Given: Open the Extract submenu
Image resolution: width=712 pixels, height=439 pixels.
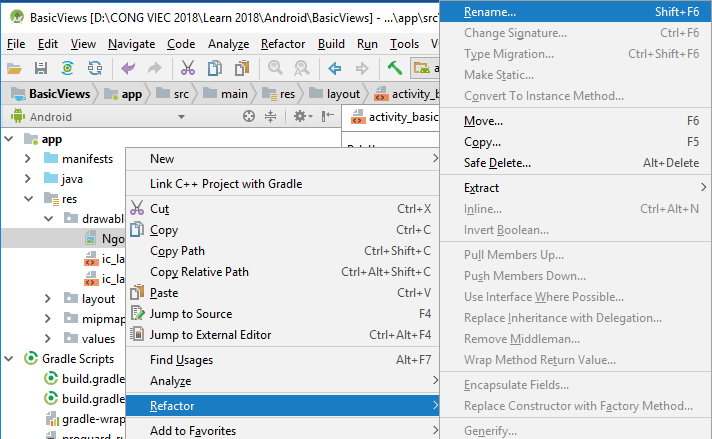Looking at the screenshot, I should 575,188.
